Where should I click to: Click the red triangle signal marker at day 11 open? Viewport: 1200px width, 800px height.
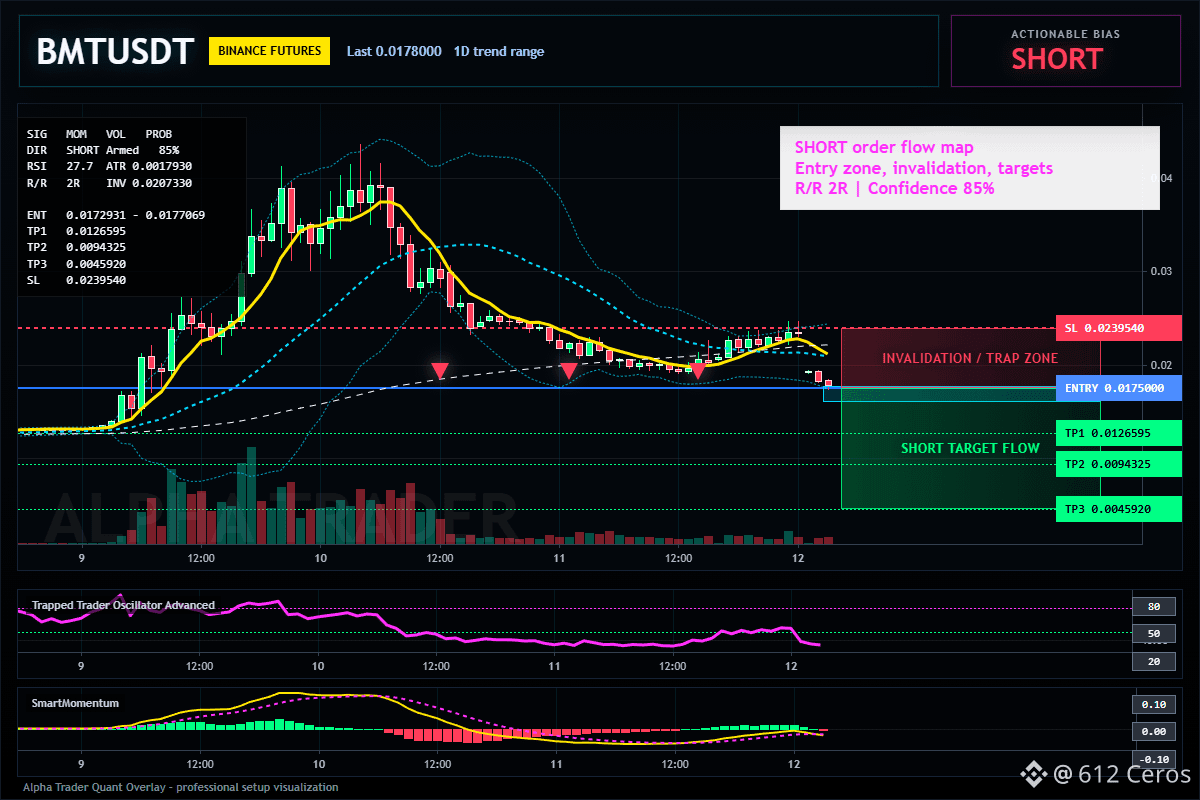pos(568,371)
